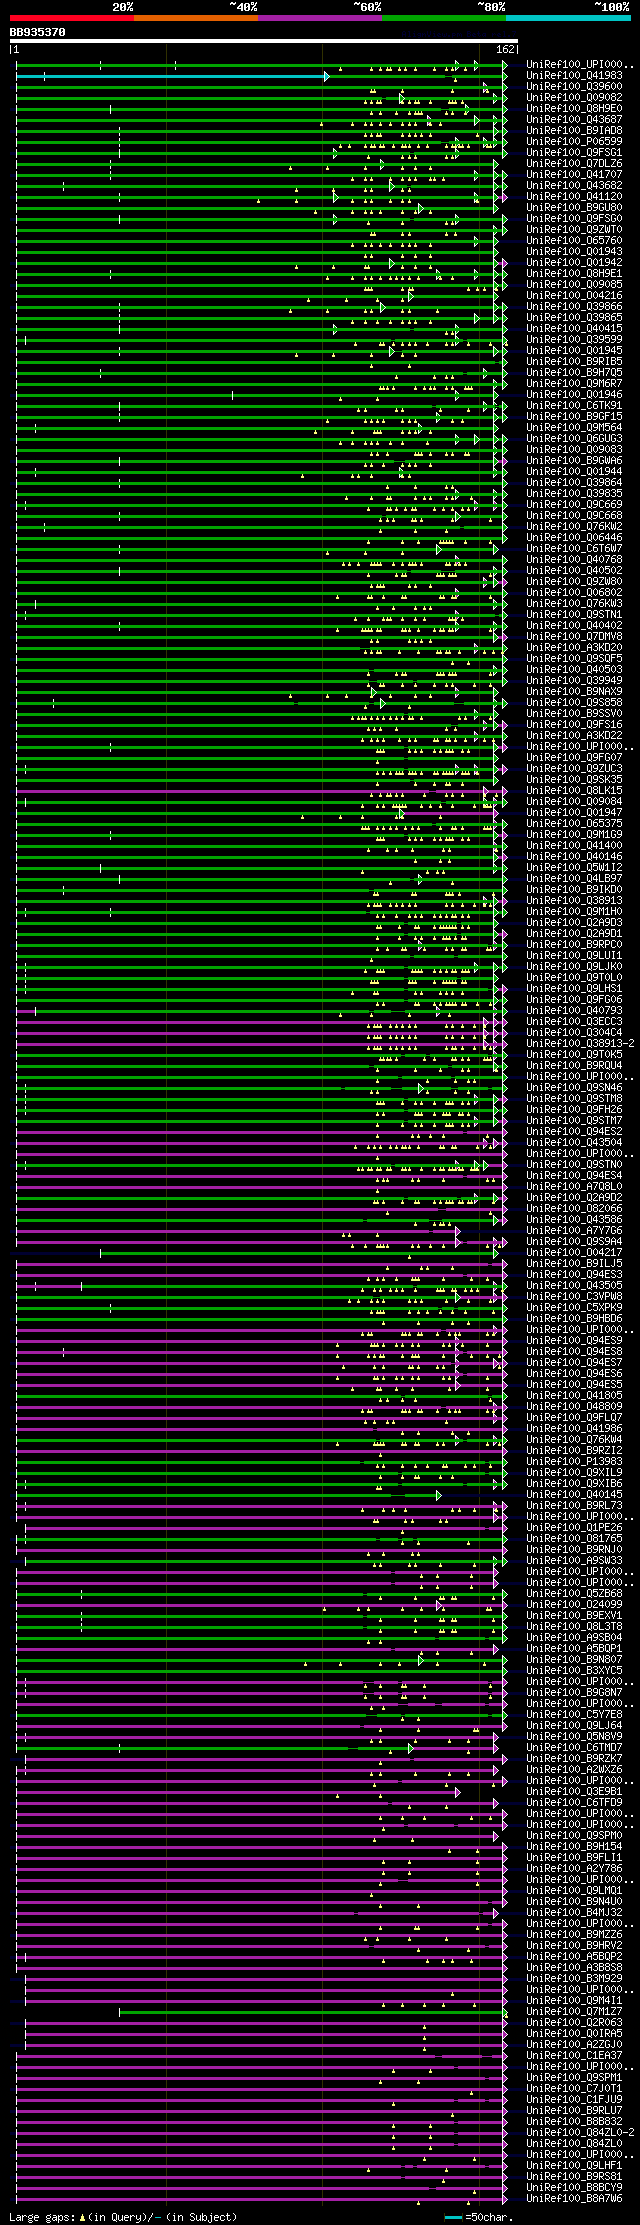
Task: Open the last hit UniRef100_B8A7W6
Action: pyautogui.click(x=574, y=2199)
